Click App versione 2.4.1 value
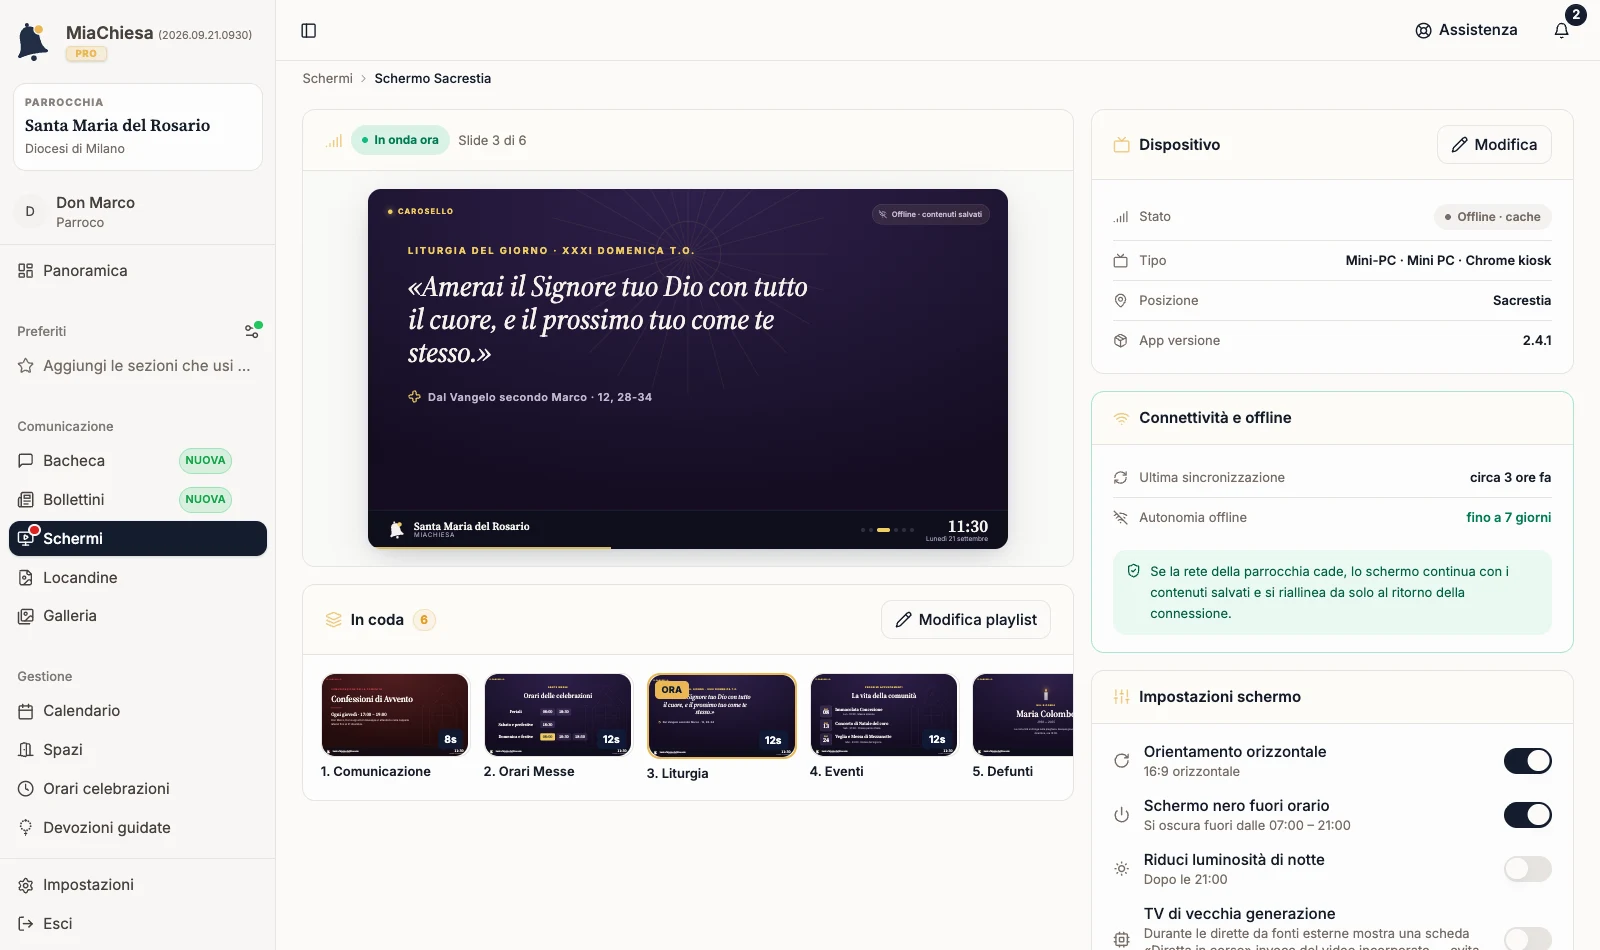This screenshot has width=1600, height=950. [x=1537, y=341]
